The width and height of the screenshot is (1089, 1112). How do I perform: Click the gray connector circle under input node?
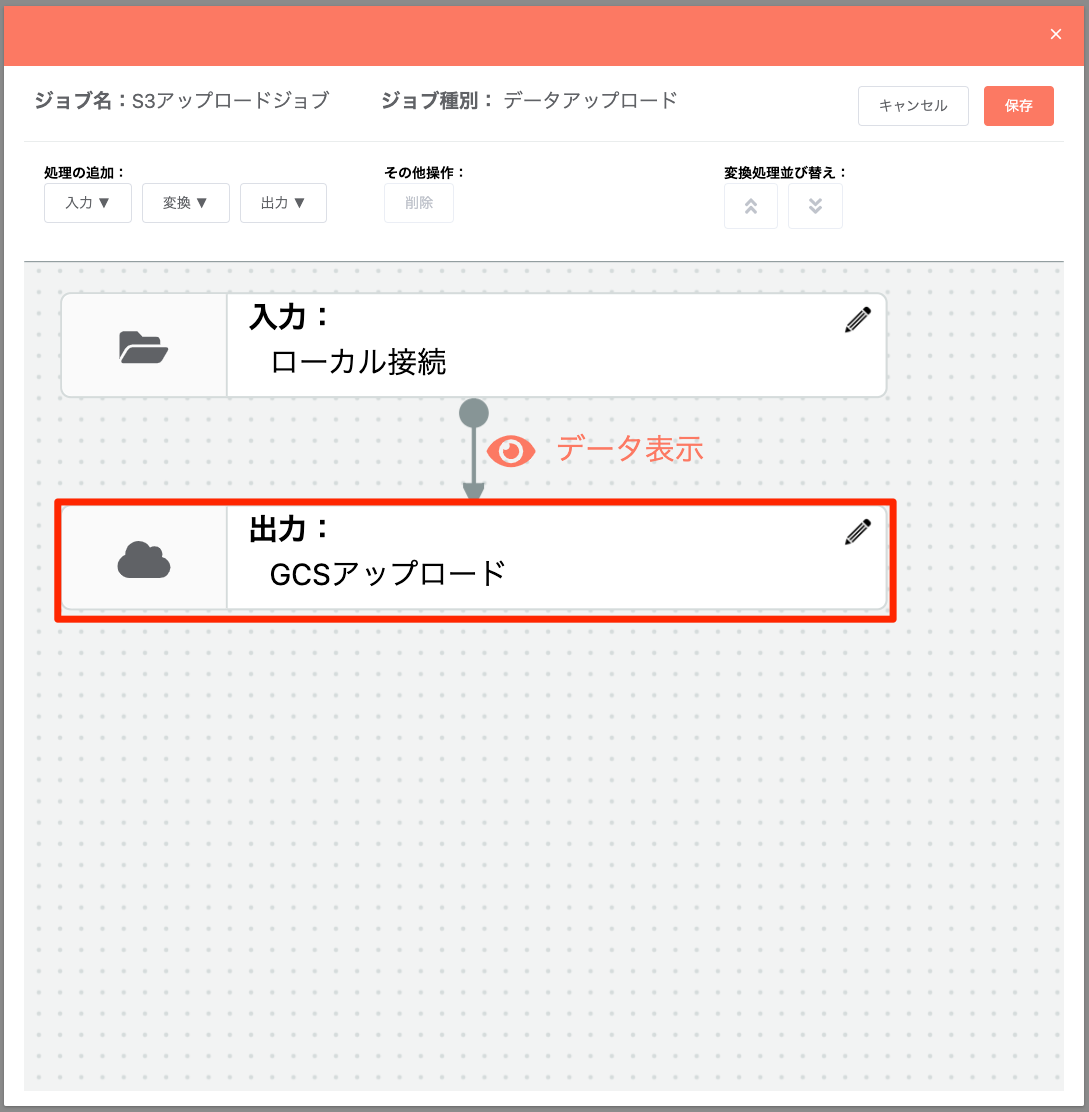point(474,413)
